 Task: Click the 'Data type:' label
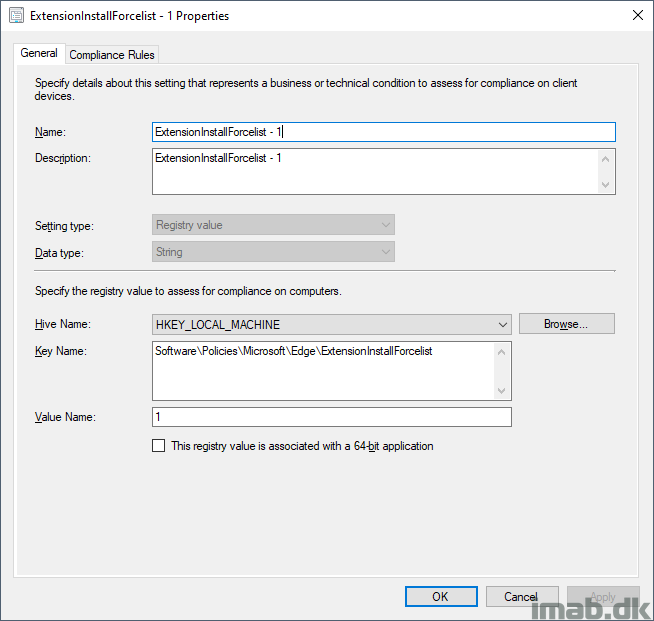[59, 253]
